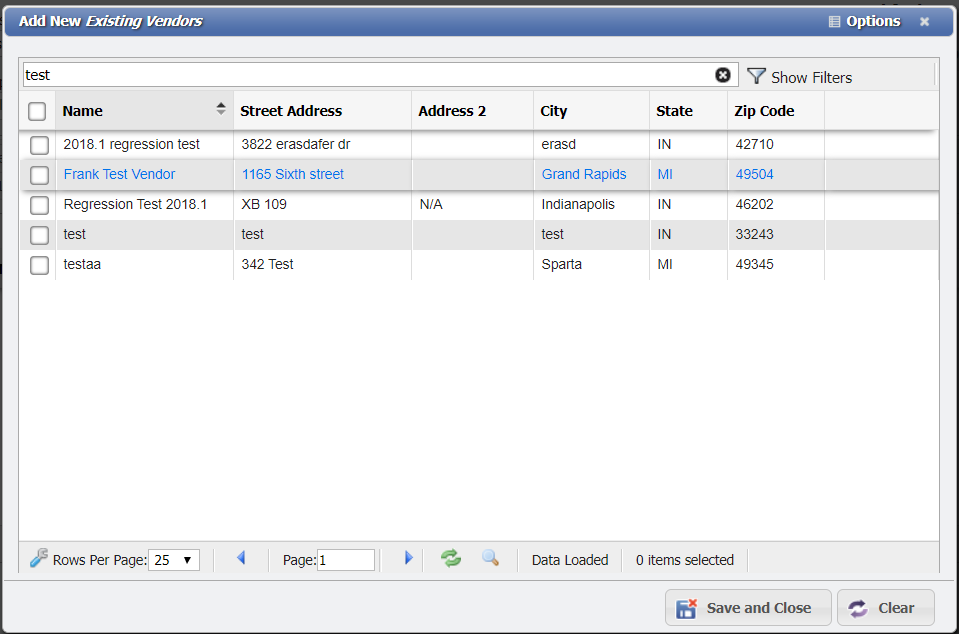Refresh the grid using the green arrows icon
Viewport: 959px width, 634px height.
(x=450, y=559)
